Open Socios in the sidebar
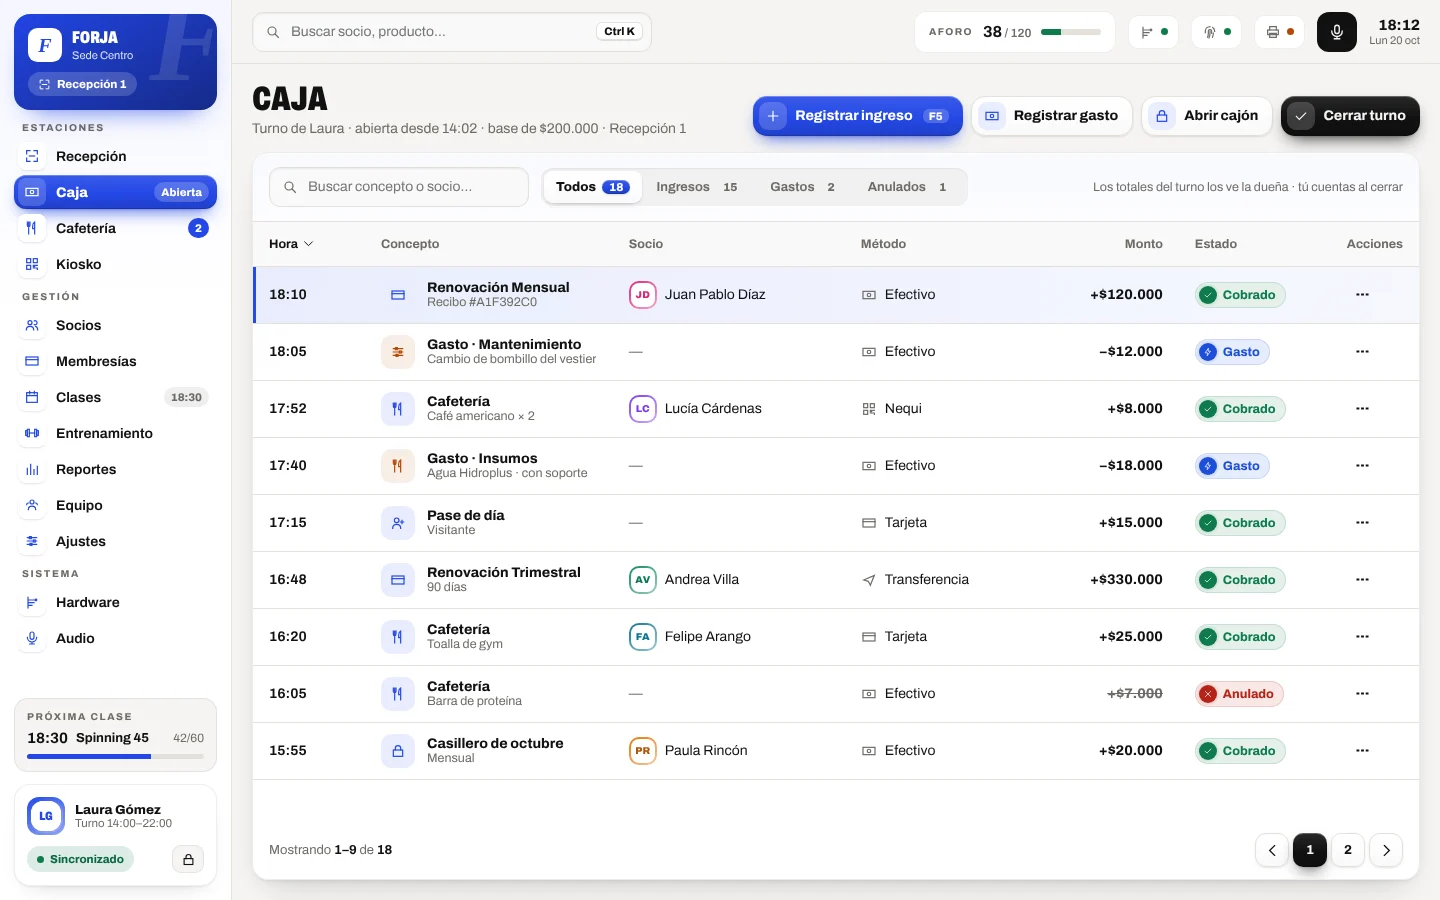Image resolution: width=1440 pixels, height=900 pixels. 115,325
